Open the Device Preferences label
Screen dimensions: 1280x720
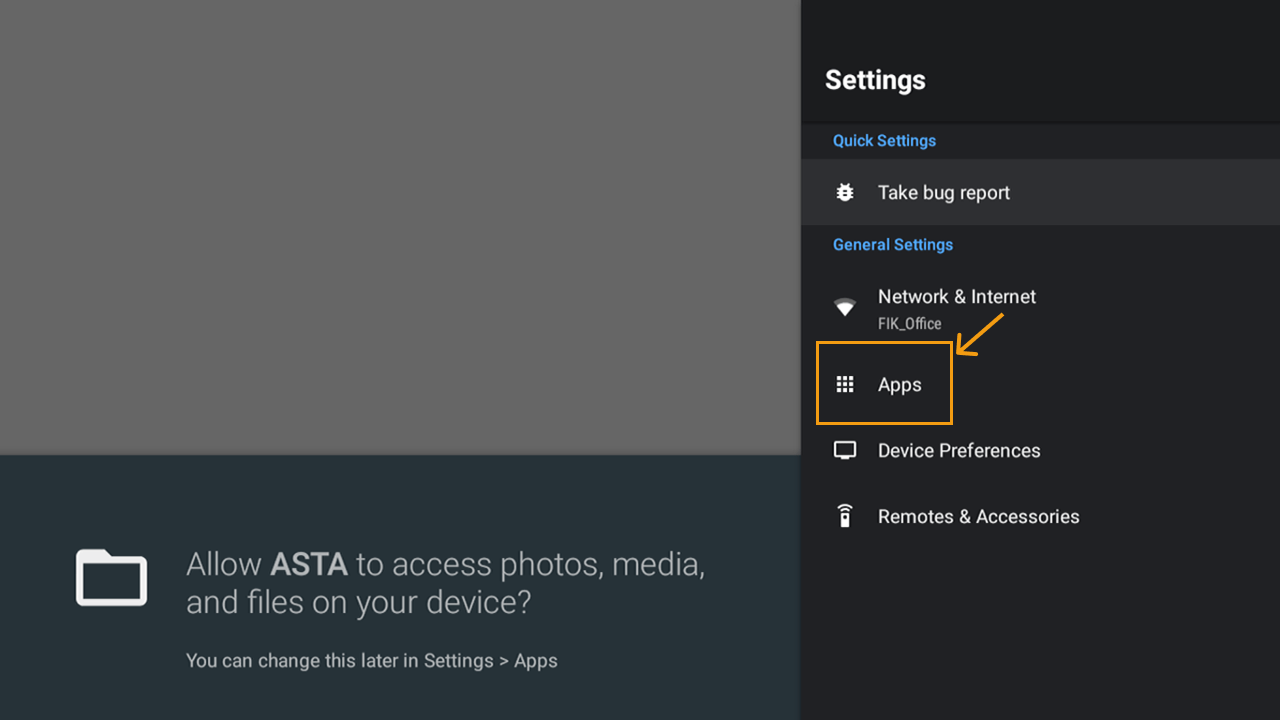[x=958, y=451]
